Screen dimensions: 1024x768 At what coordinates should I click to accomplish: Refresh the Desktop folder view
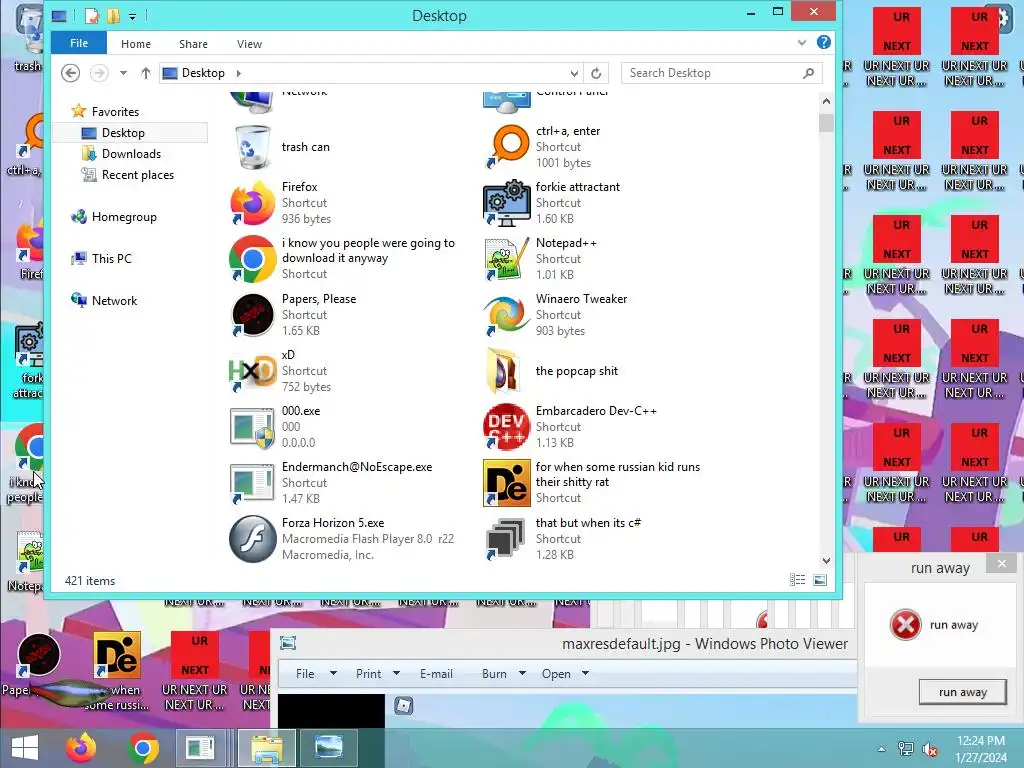click(x=596, y=73)
